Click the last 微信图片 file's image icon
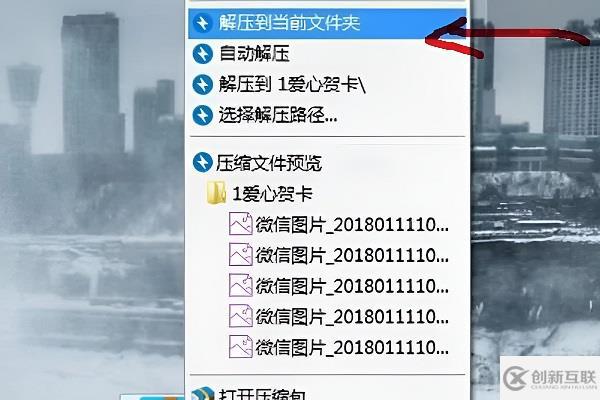Viewport: 600px width, 400px height. [241, 346]
